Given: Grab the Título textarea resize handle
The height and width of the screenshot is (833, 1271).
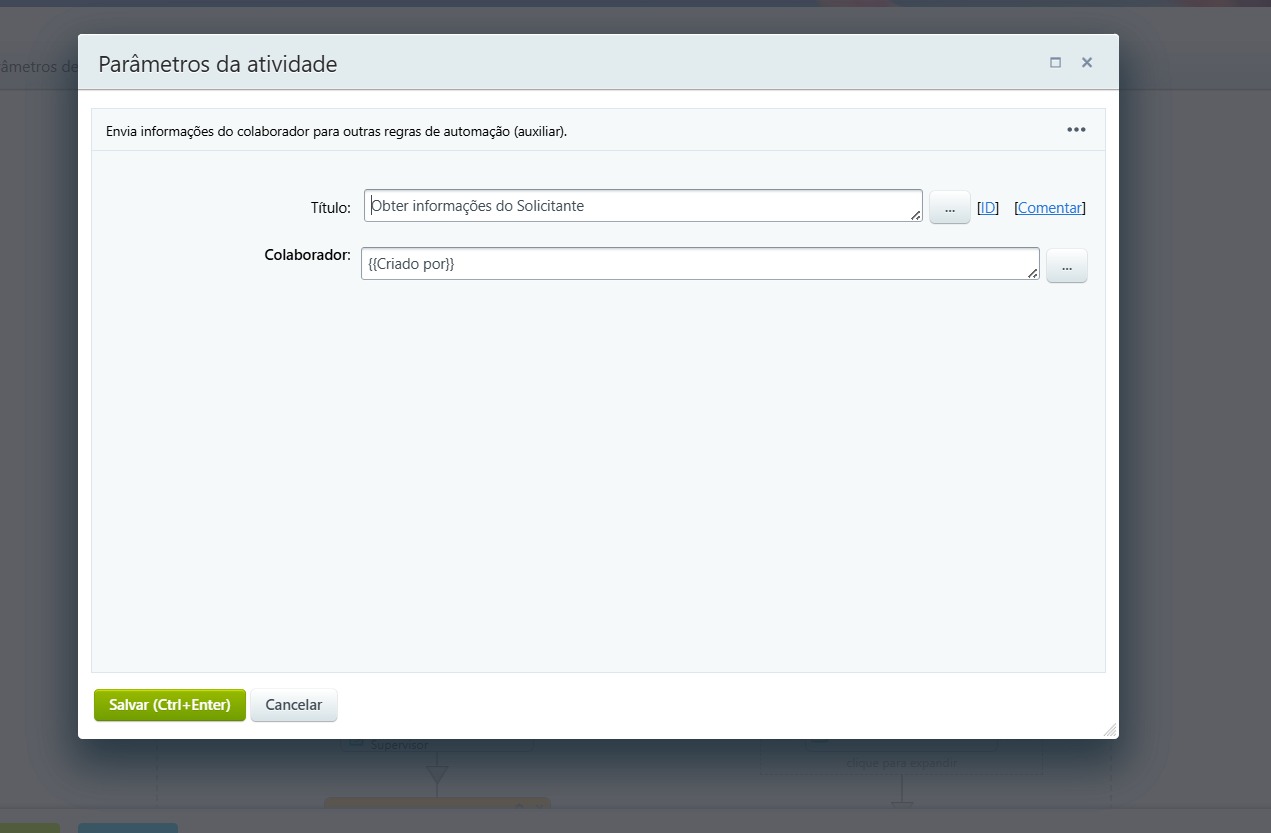Looking at the screenshot, I should coord(916,215).
